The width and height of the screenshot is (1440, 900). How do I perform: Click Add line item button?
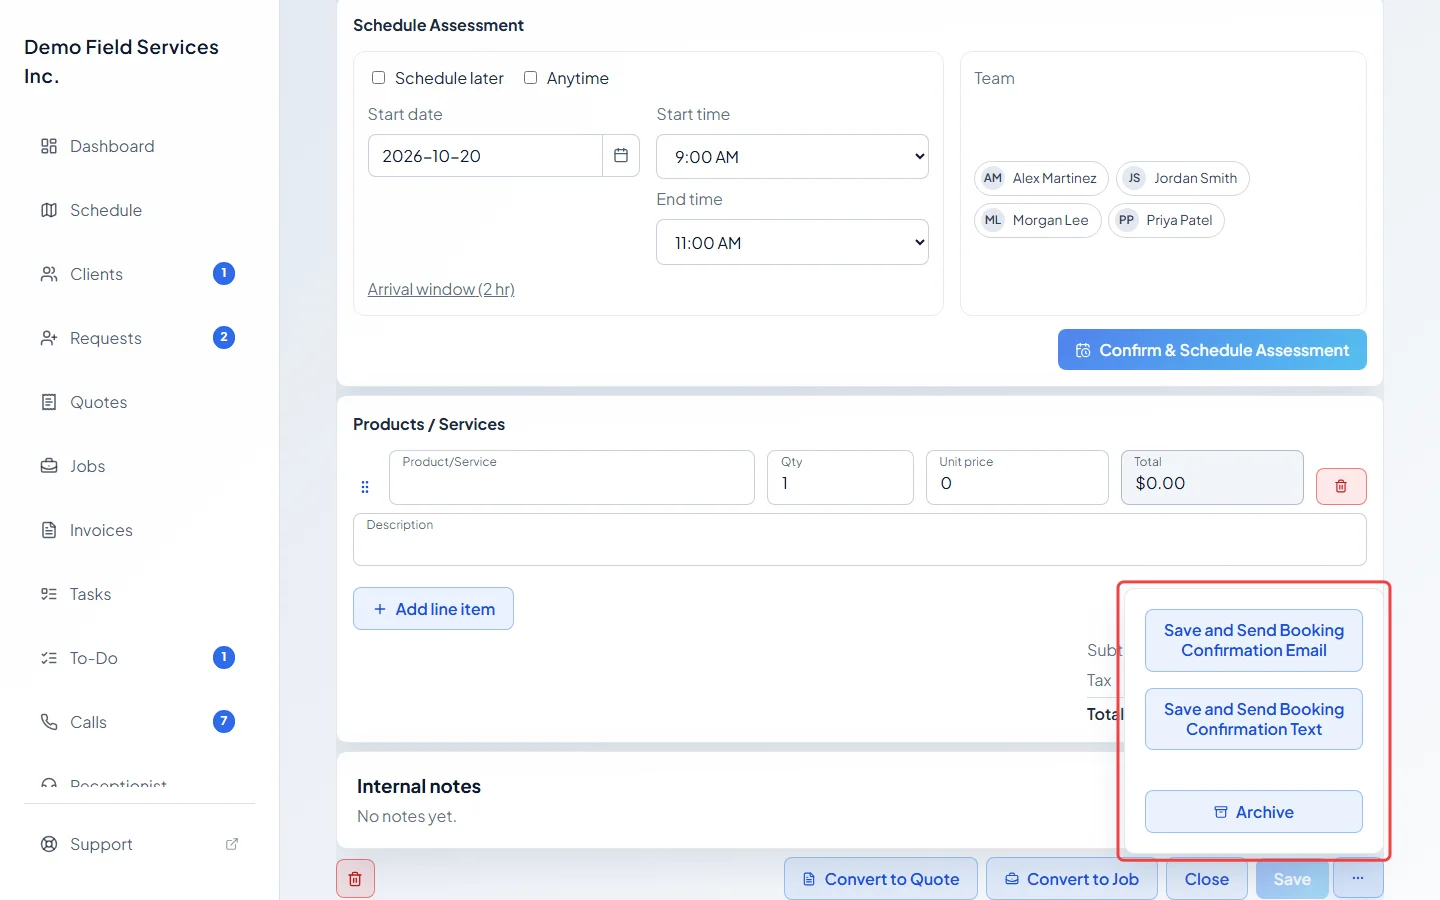433,609
